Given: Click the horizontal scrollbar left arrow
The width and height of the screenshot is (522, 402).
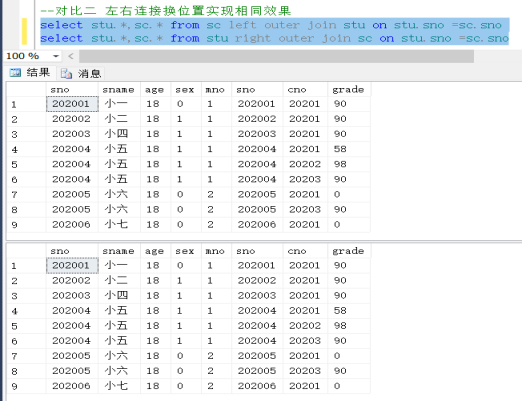Looking at the screenshot, I should point(71,56).
